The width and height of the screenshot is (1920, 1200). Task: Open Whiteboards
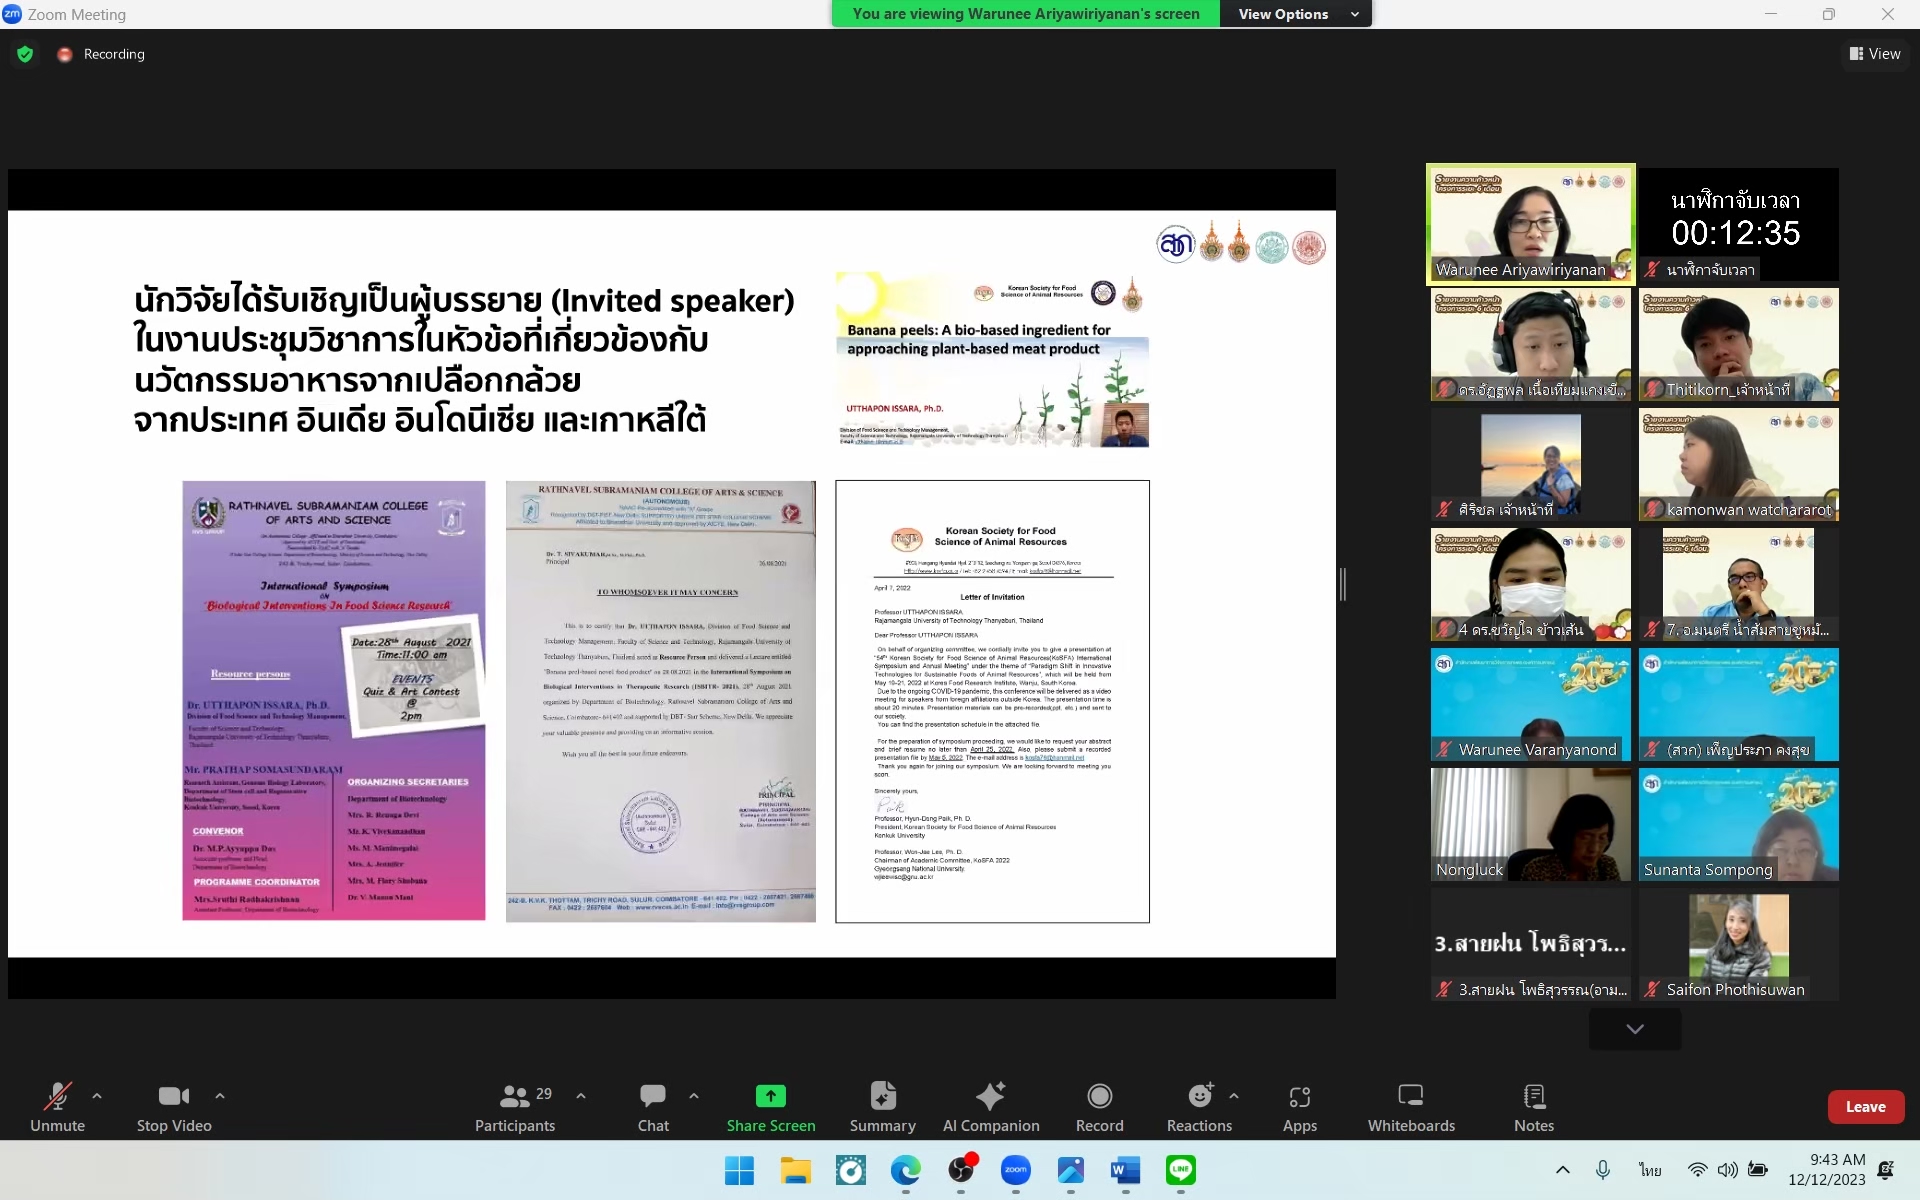point(1410,1107)
